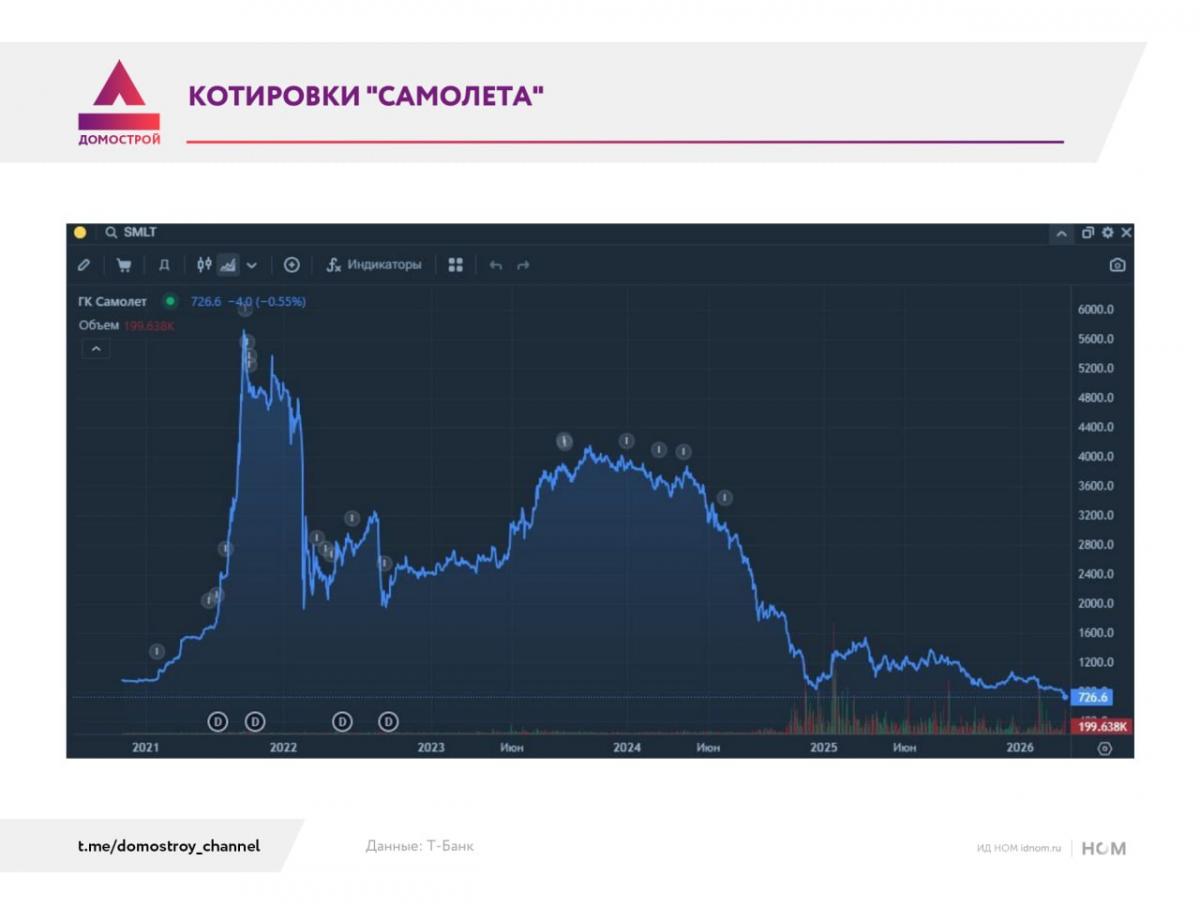Pop out the chart into new window
The height and width of the screenshot is (922, 1200).
1088,233
